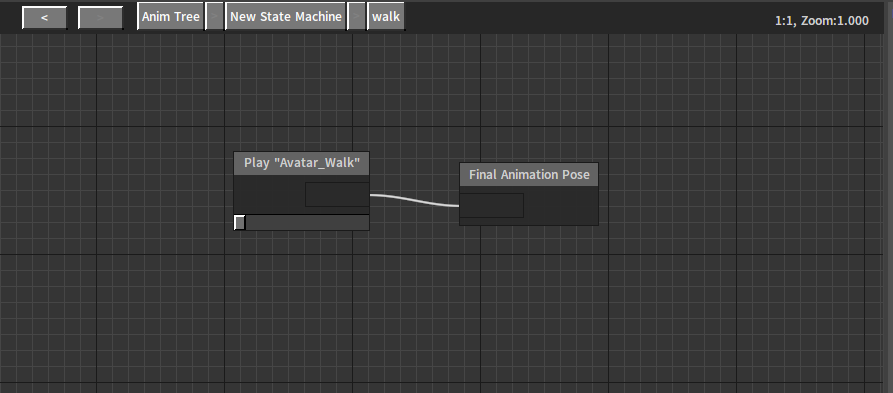The width and height of the screenshot is (893, 393).
Task: Expand the chevron after Anim Tree breadcrumb
Action: pos(214,17)
